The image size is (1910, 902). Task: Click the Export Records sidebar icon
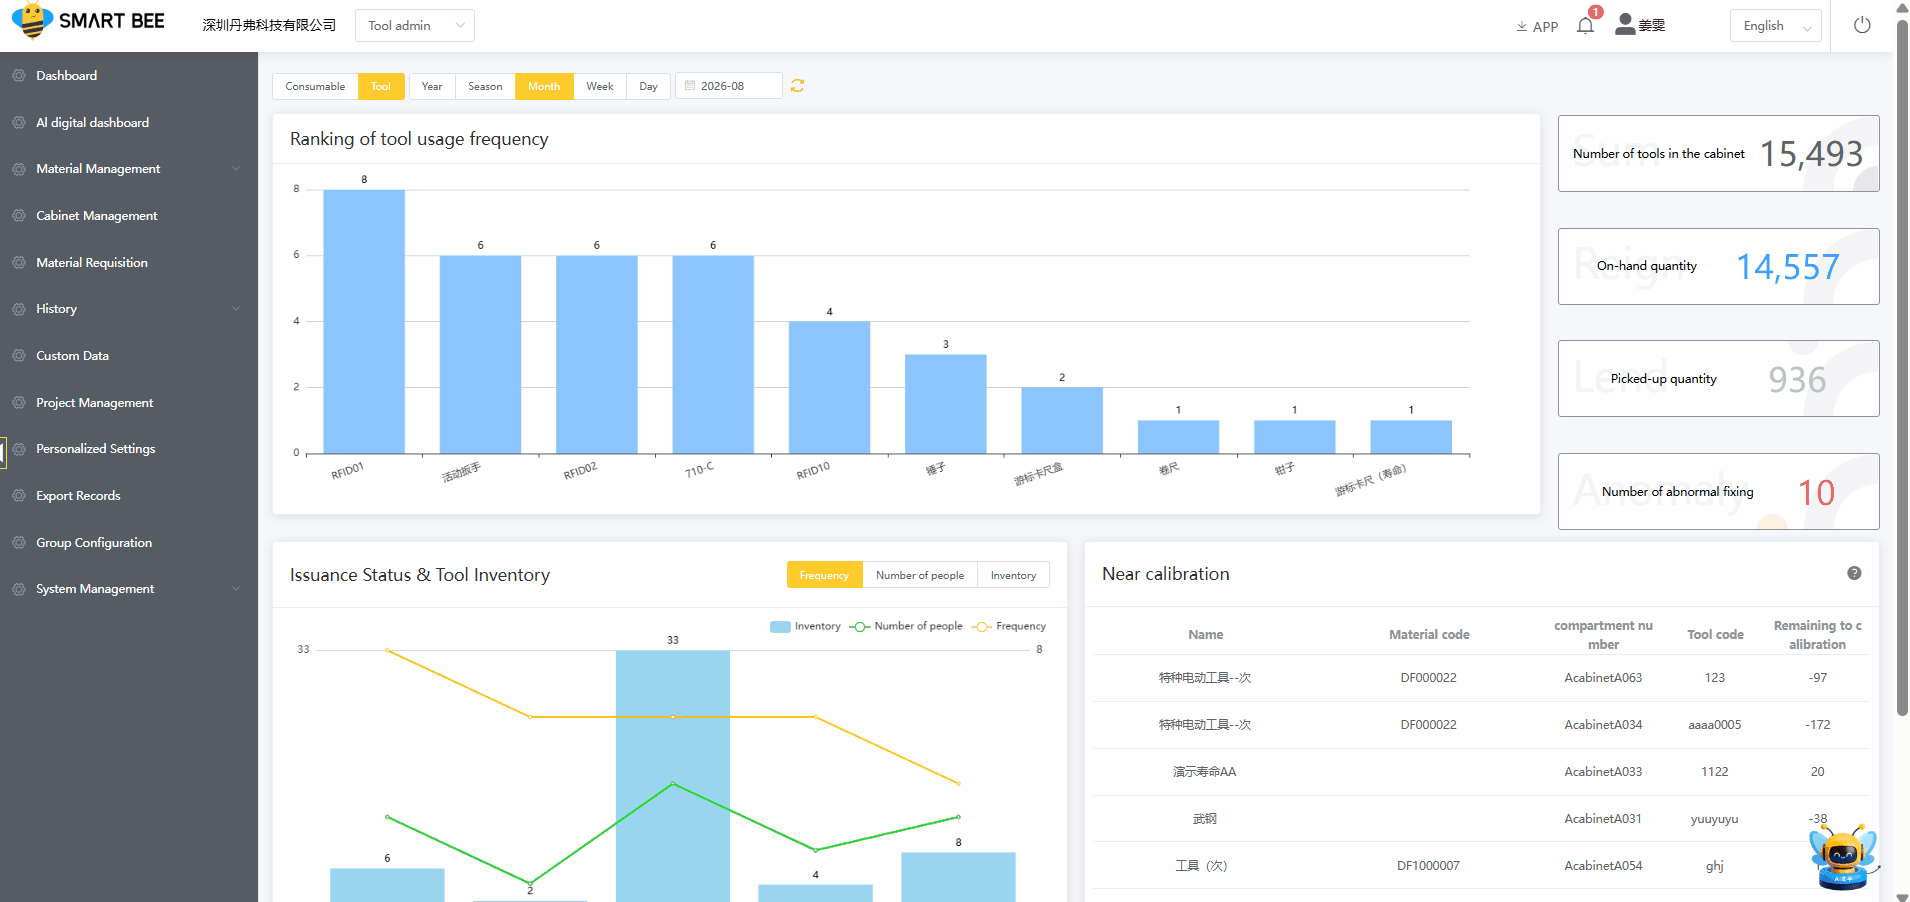(x=19, y=496)
